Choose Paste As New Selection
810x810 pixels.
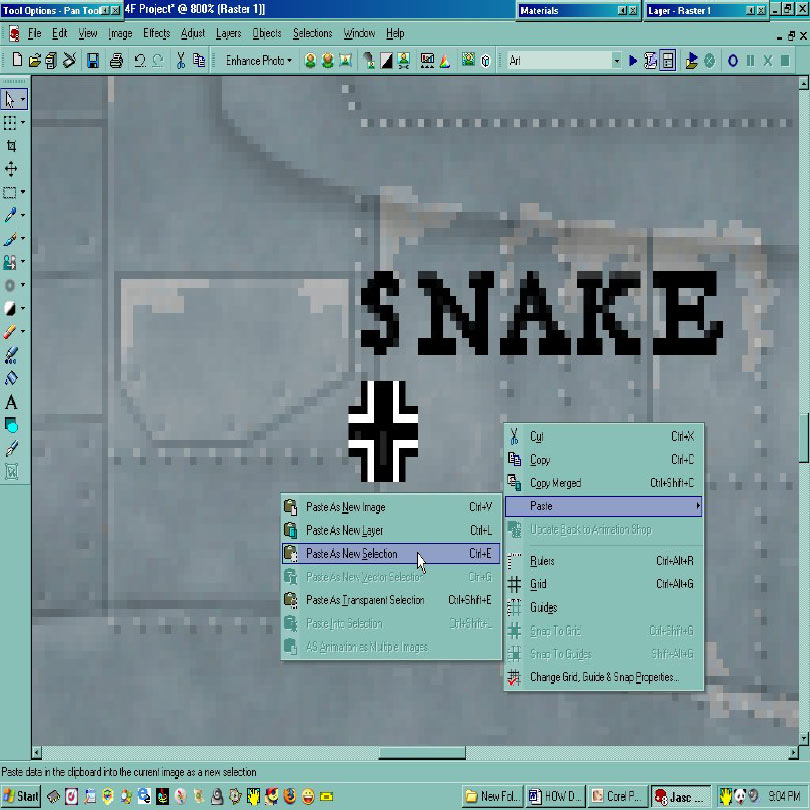point(391,554)
